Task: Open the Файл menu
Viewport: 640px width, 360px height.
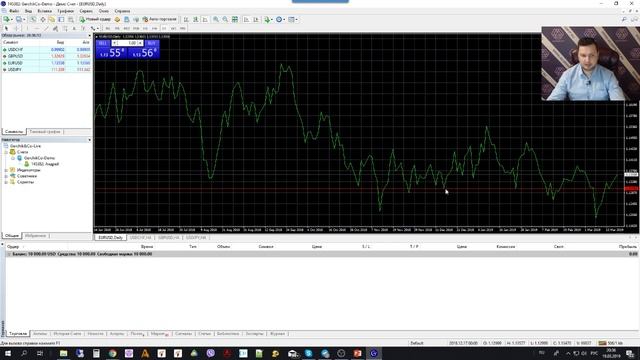Action: pyautogui.click(x=13, y=11)
